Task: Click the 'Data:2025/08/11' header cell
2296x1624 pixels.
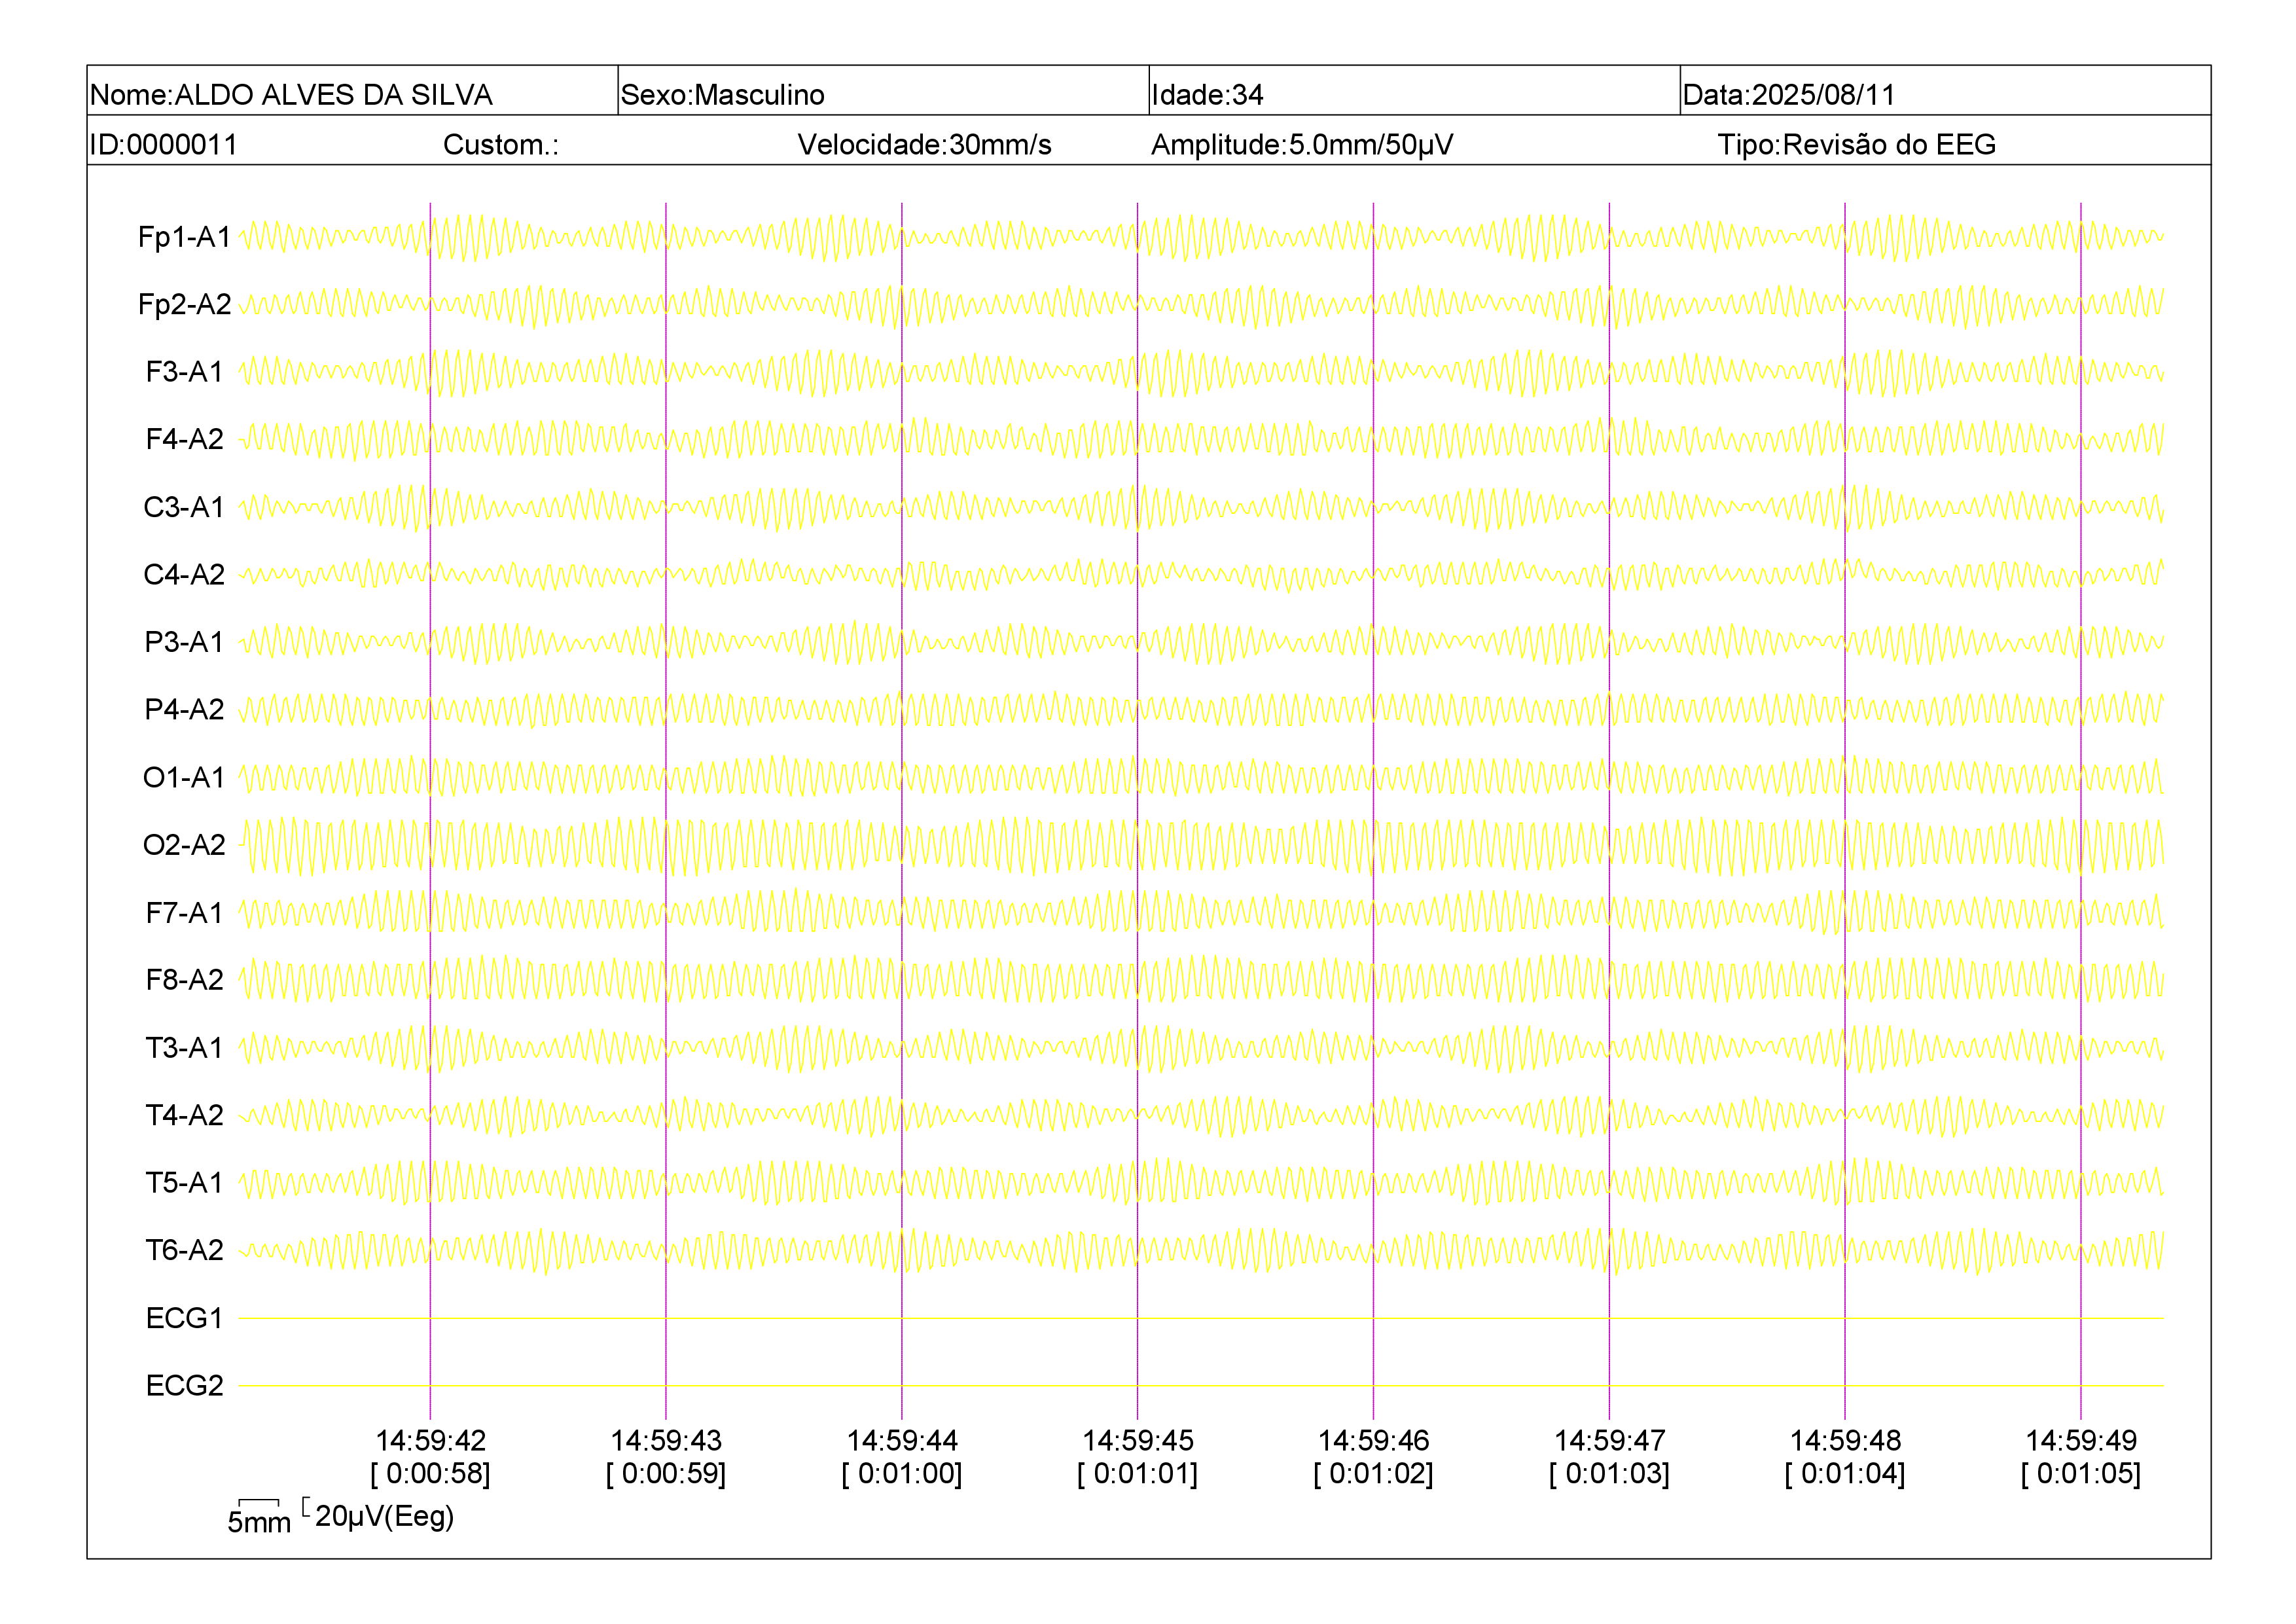Action: (1945, 91)
